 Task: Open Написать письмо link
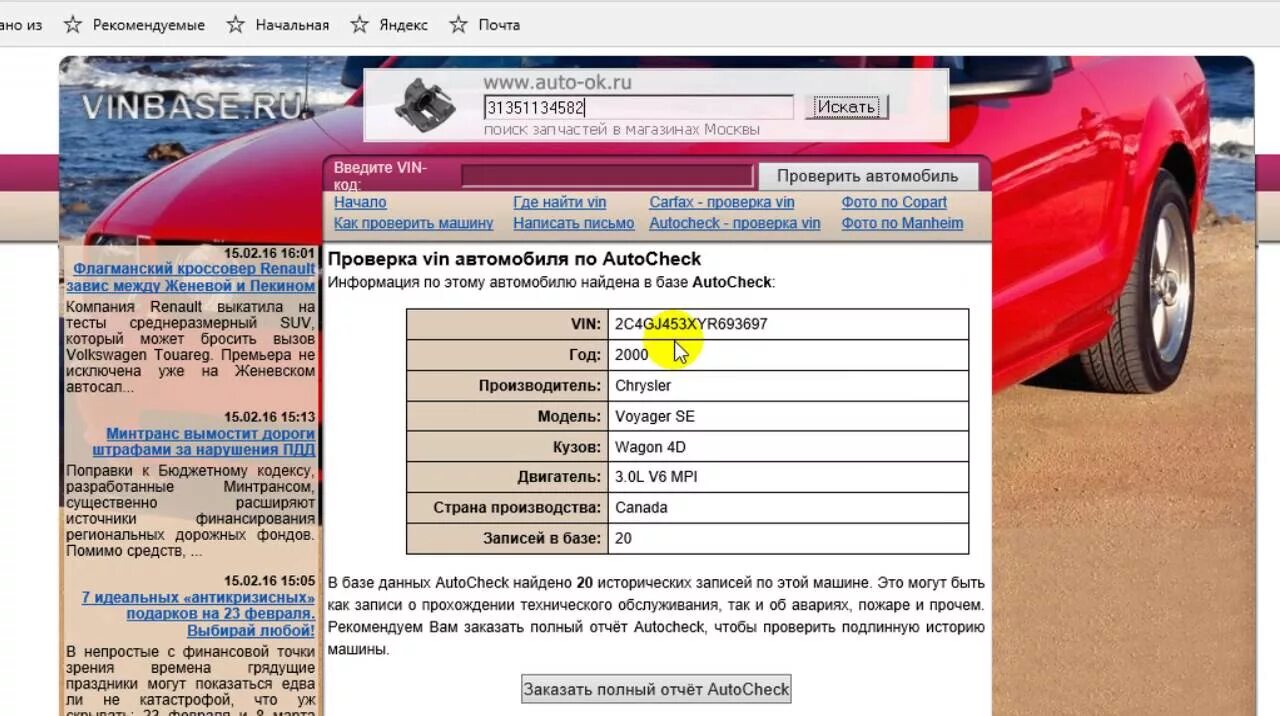pyautogui.click(x=574, y=223)
